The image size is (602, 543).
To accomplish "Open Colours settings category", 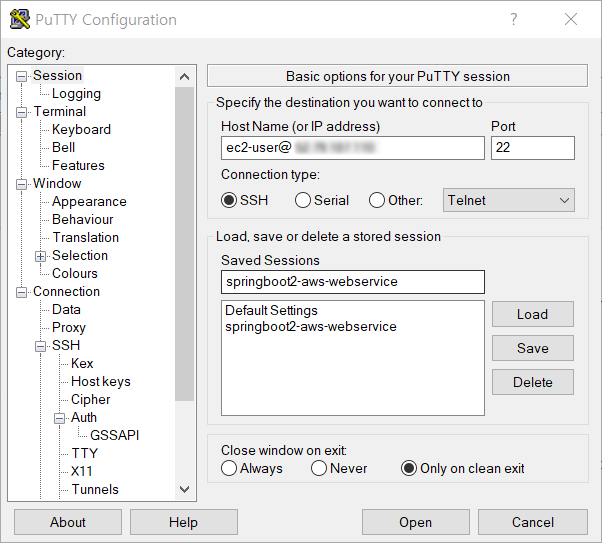I will click(75, 273).
